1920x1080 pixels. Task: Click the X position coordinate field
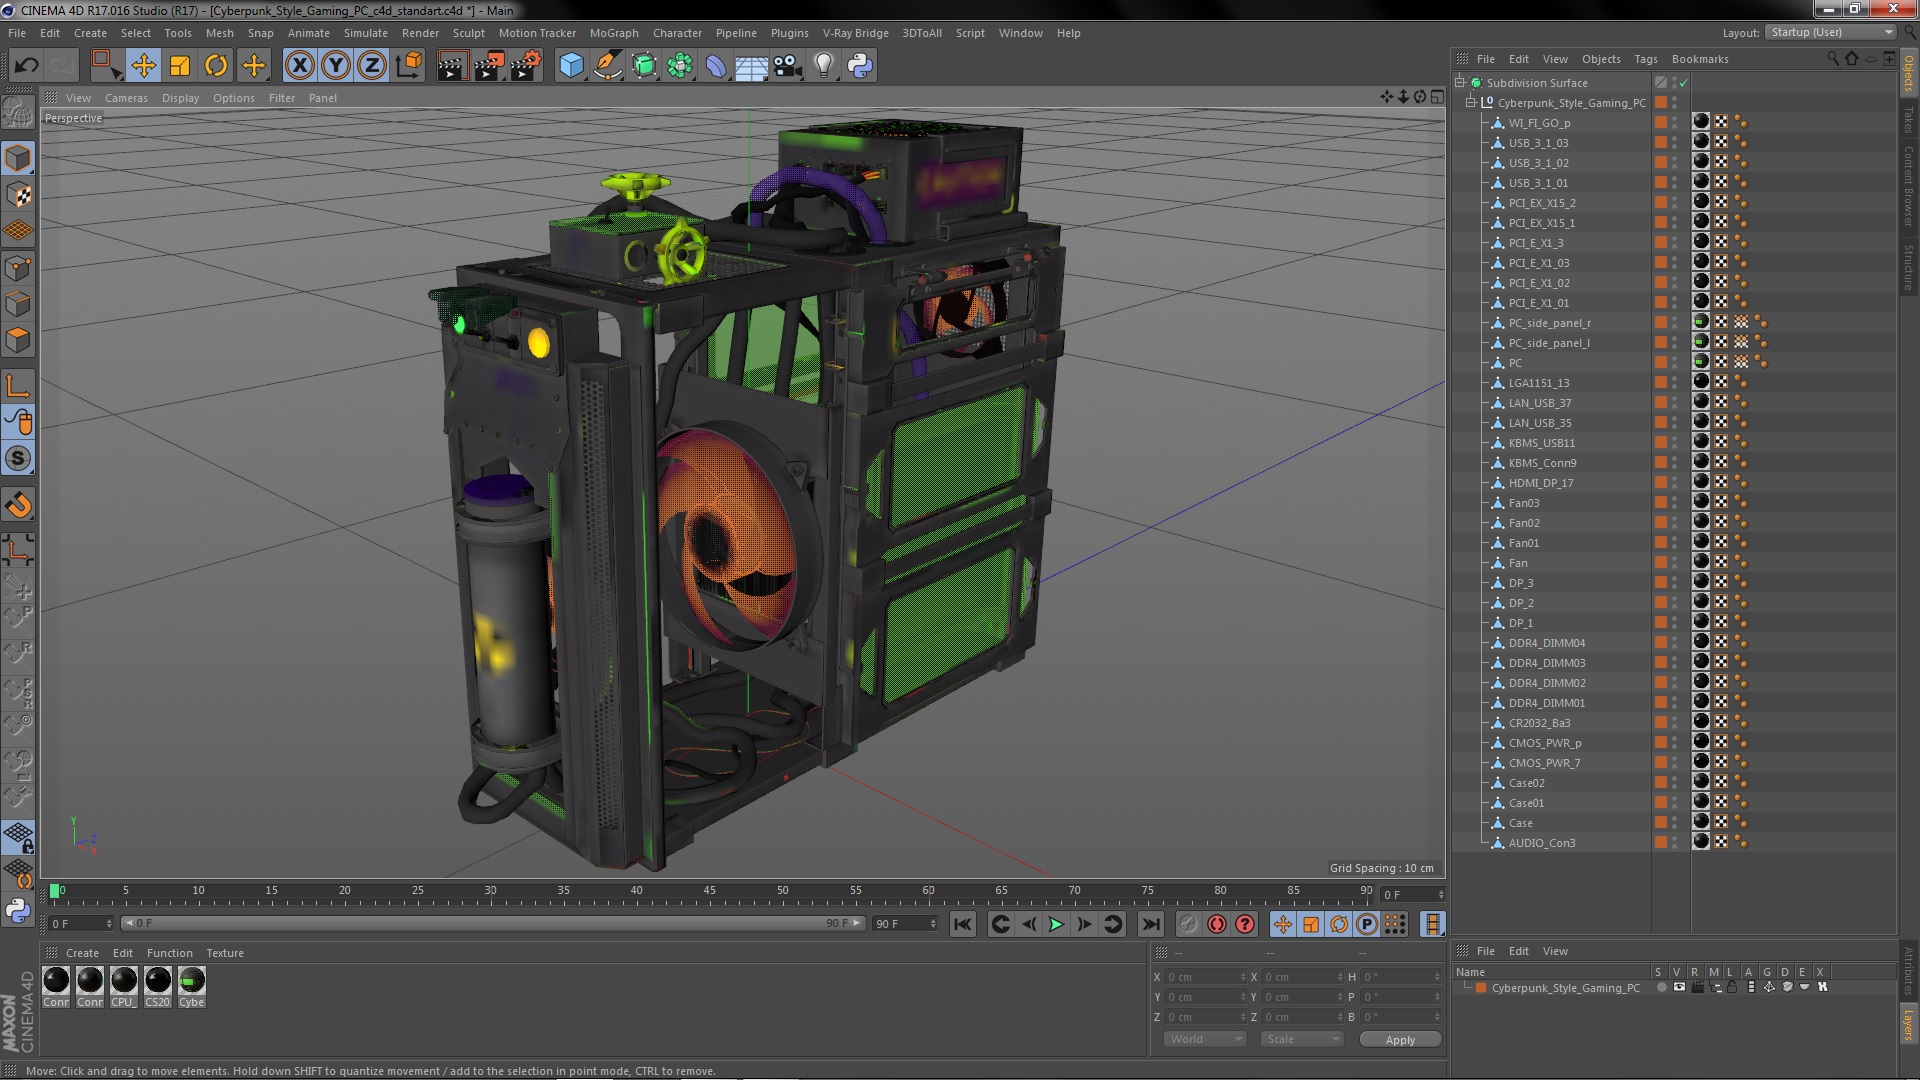coord(1204,977)
